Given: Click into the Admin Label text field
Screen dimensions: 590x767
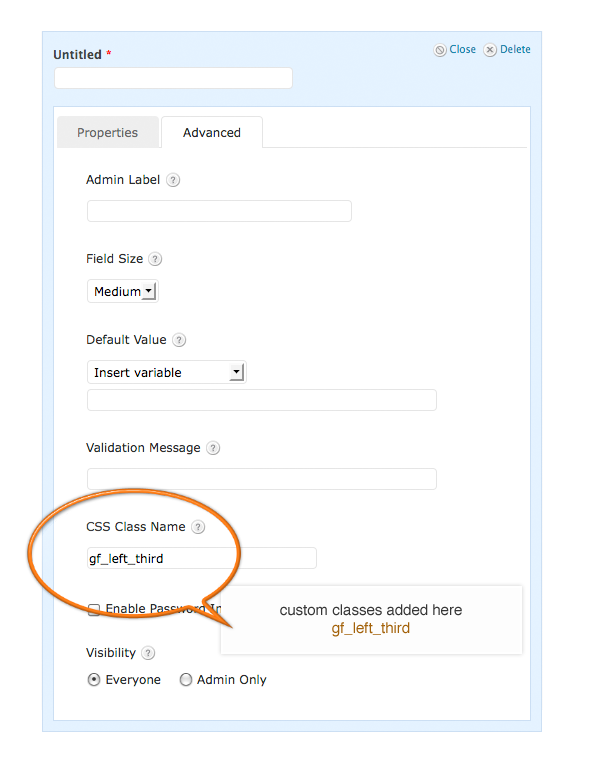Looking at the screenshot, I should (219, 211).
